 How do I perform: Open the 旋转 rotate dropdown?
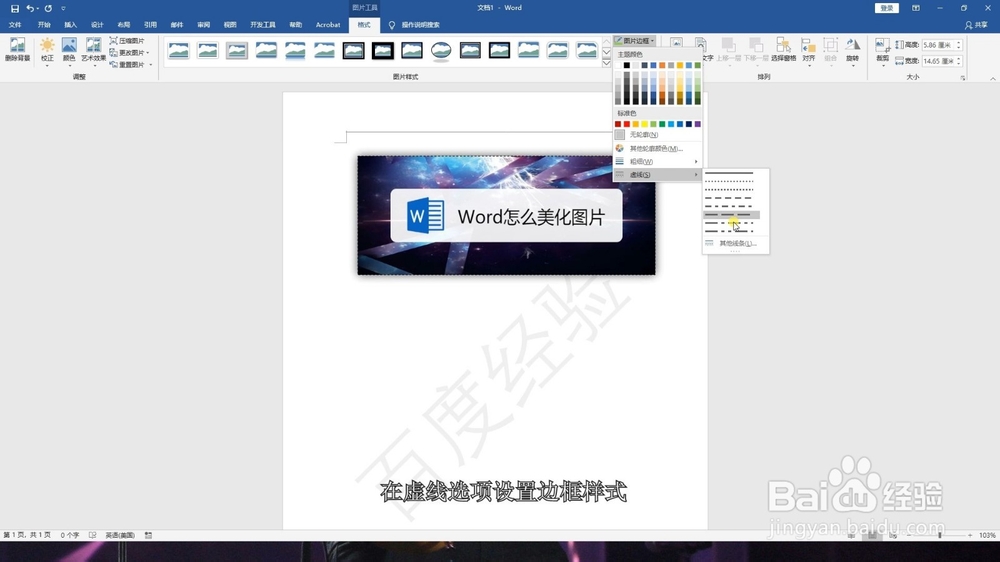coord(852,51)
